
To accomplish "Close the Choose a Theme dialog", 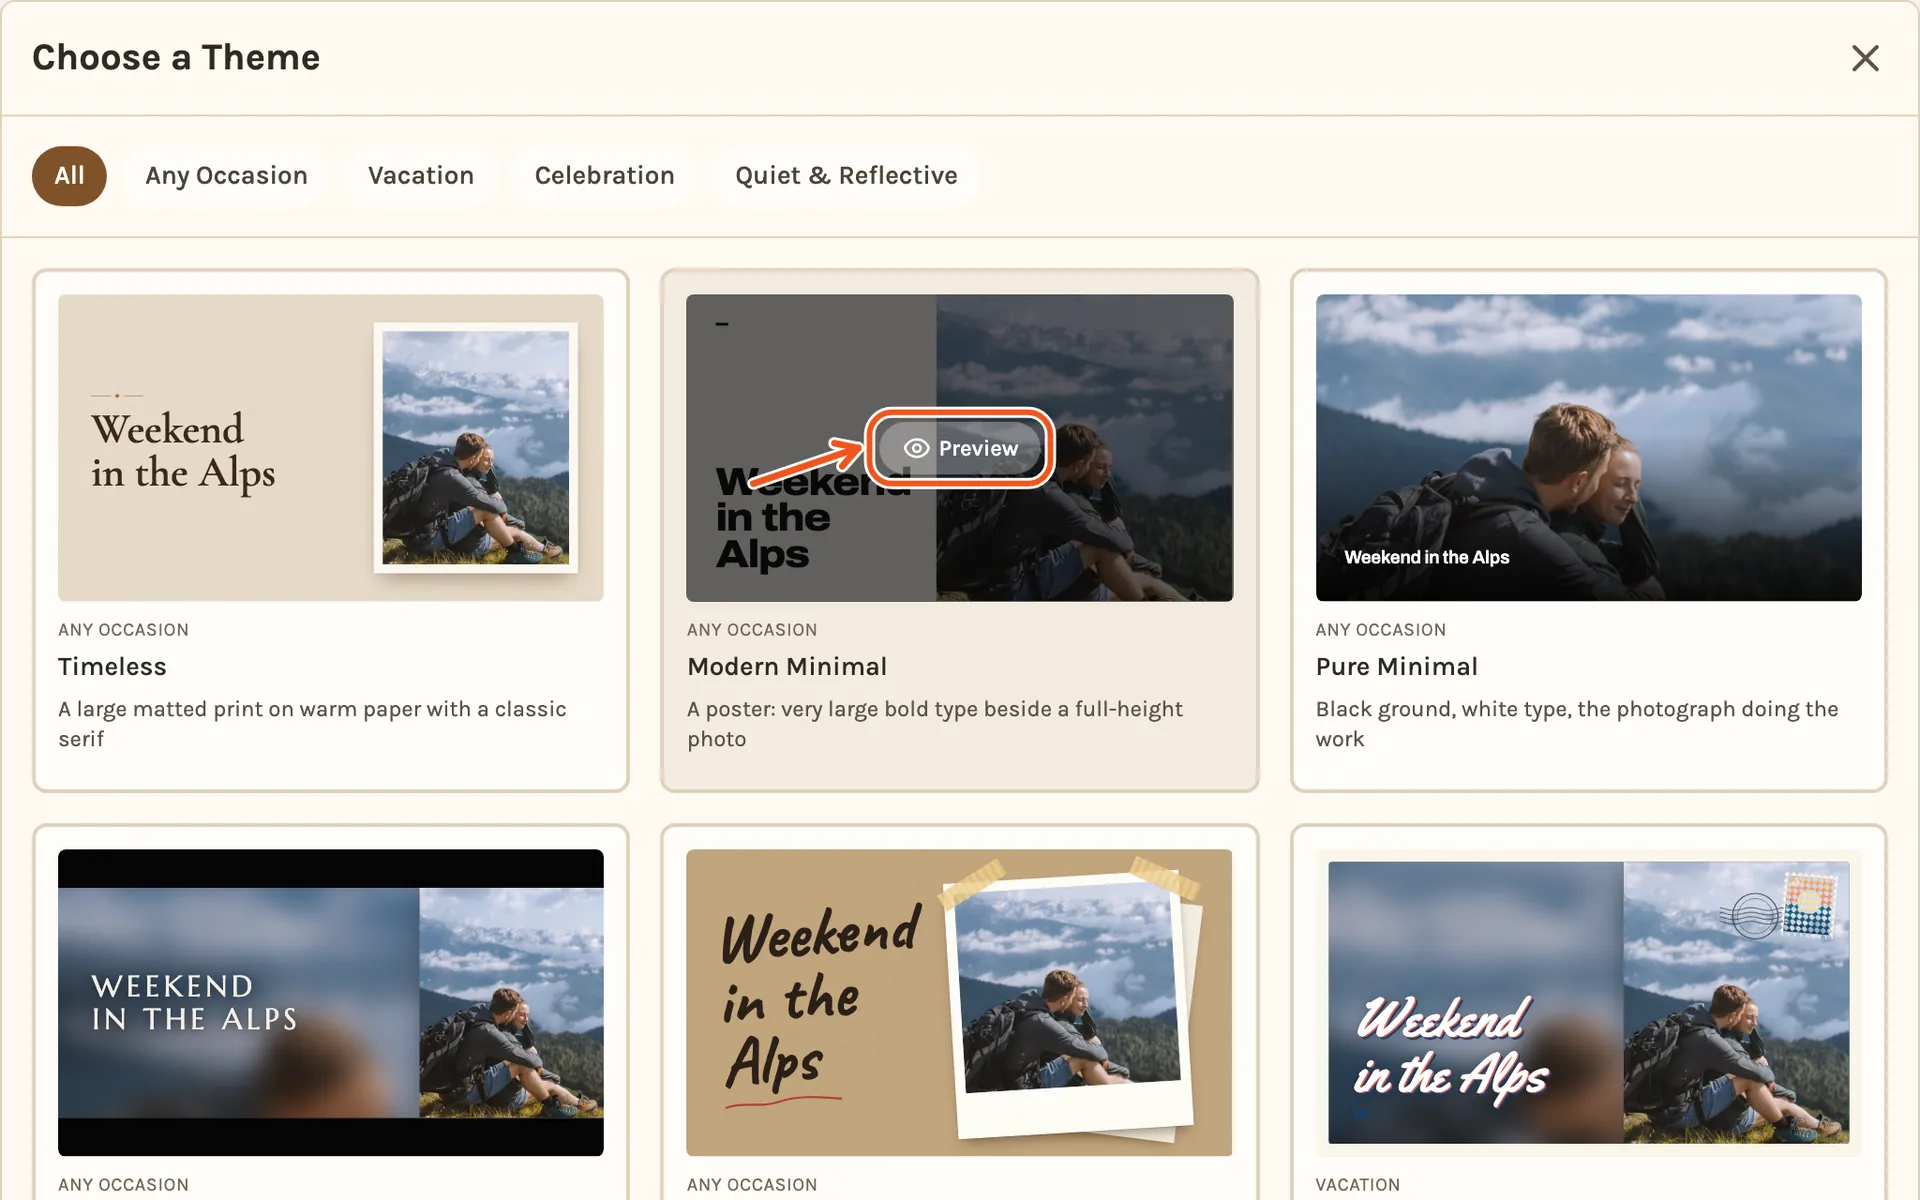I will [x=1865, y=58].
